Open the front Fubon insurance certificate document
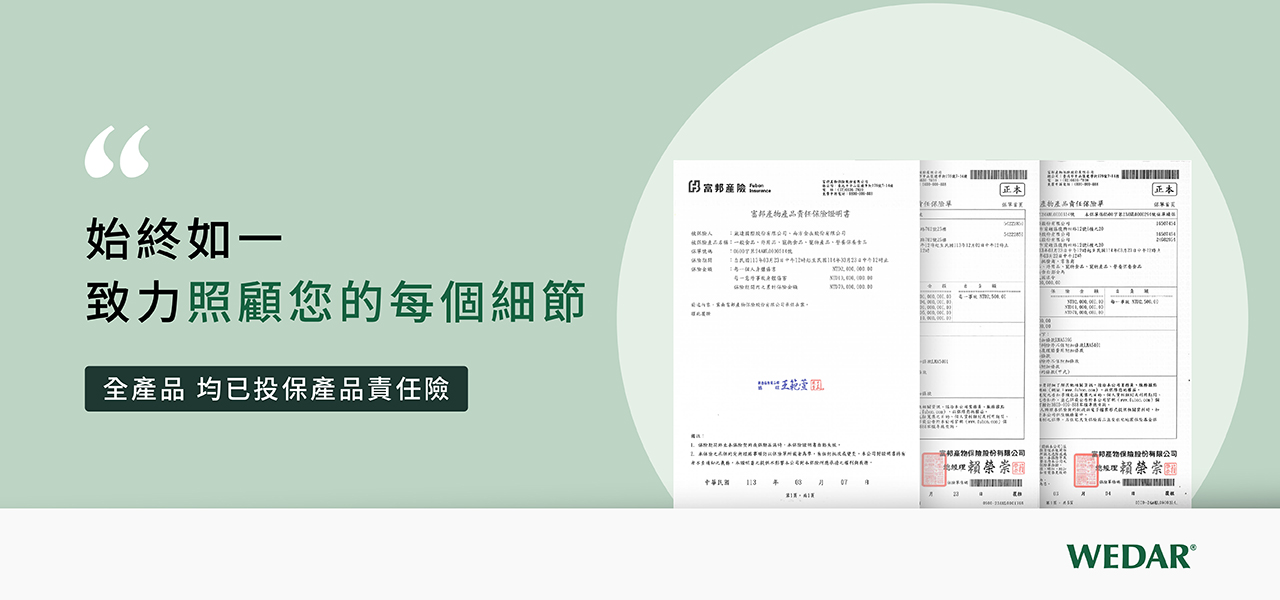 click(x=796, y=334)
